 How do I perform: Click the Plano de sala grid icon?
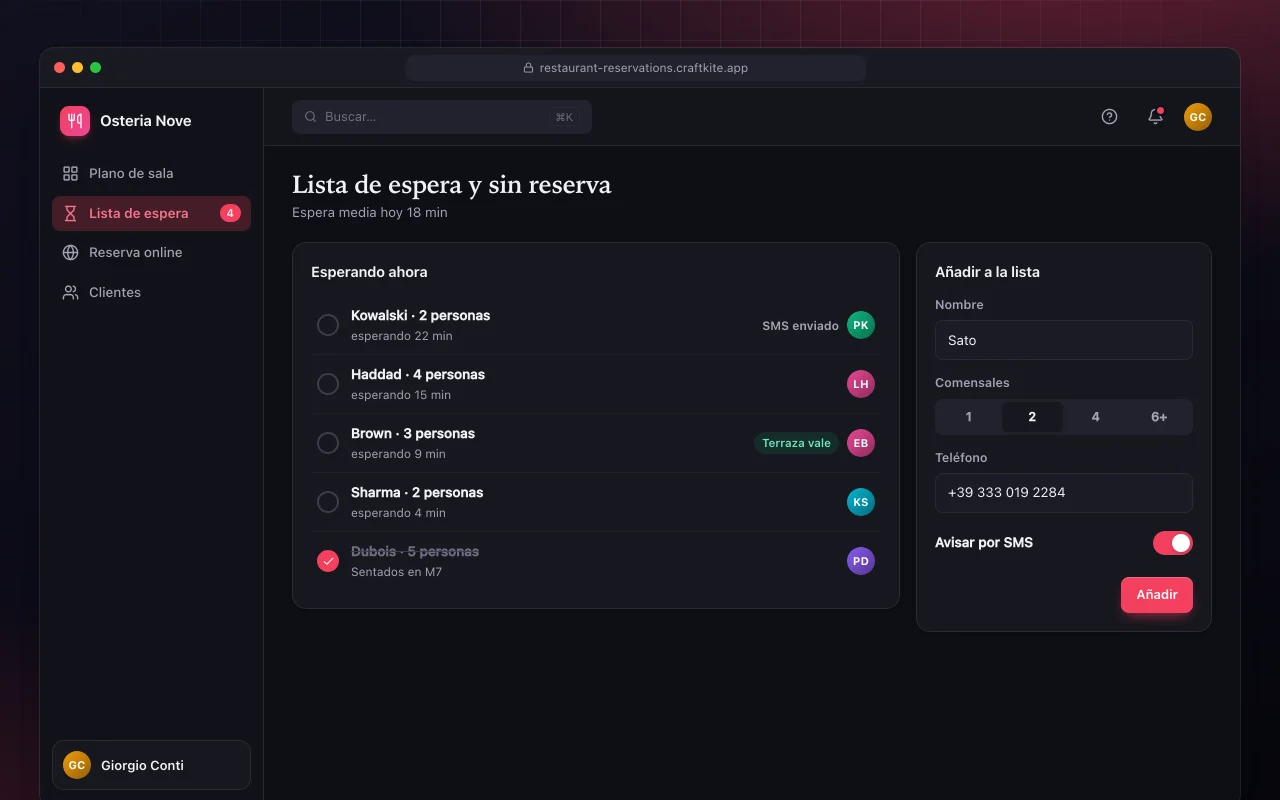[70, 173]
